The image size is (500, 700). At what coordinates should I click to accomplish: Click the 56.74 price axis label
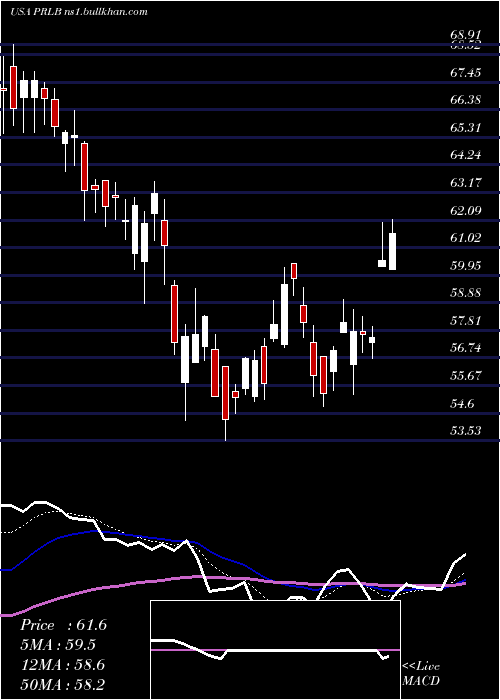tap(467, 348)
